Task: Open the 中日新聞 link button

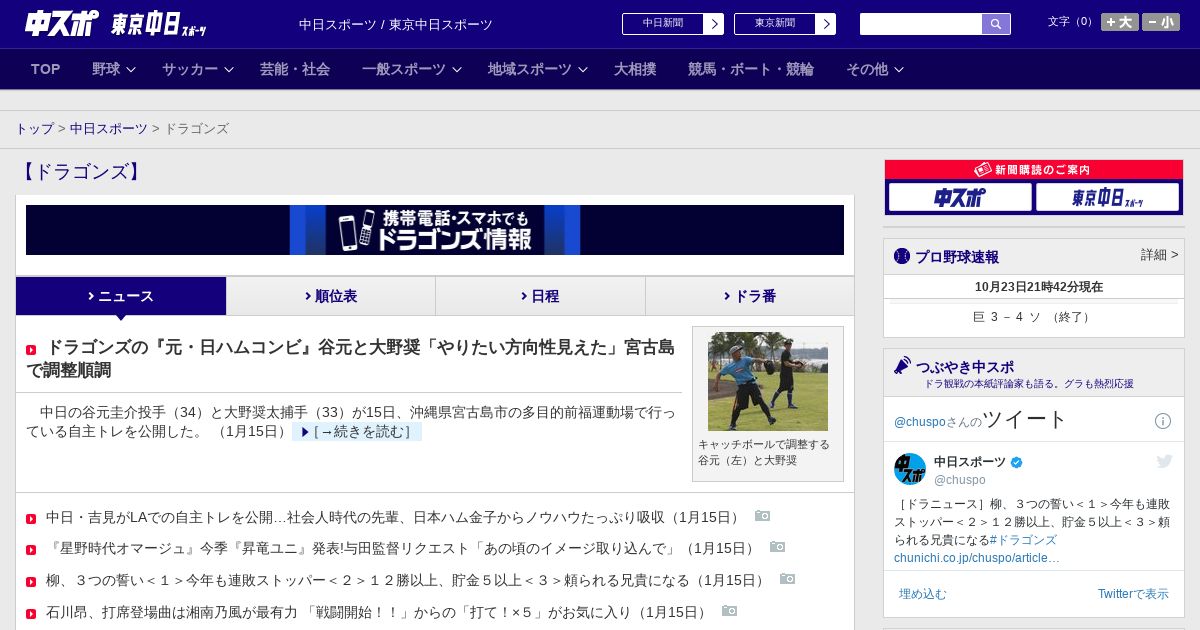Action: click(x=663, y=24)
